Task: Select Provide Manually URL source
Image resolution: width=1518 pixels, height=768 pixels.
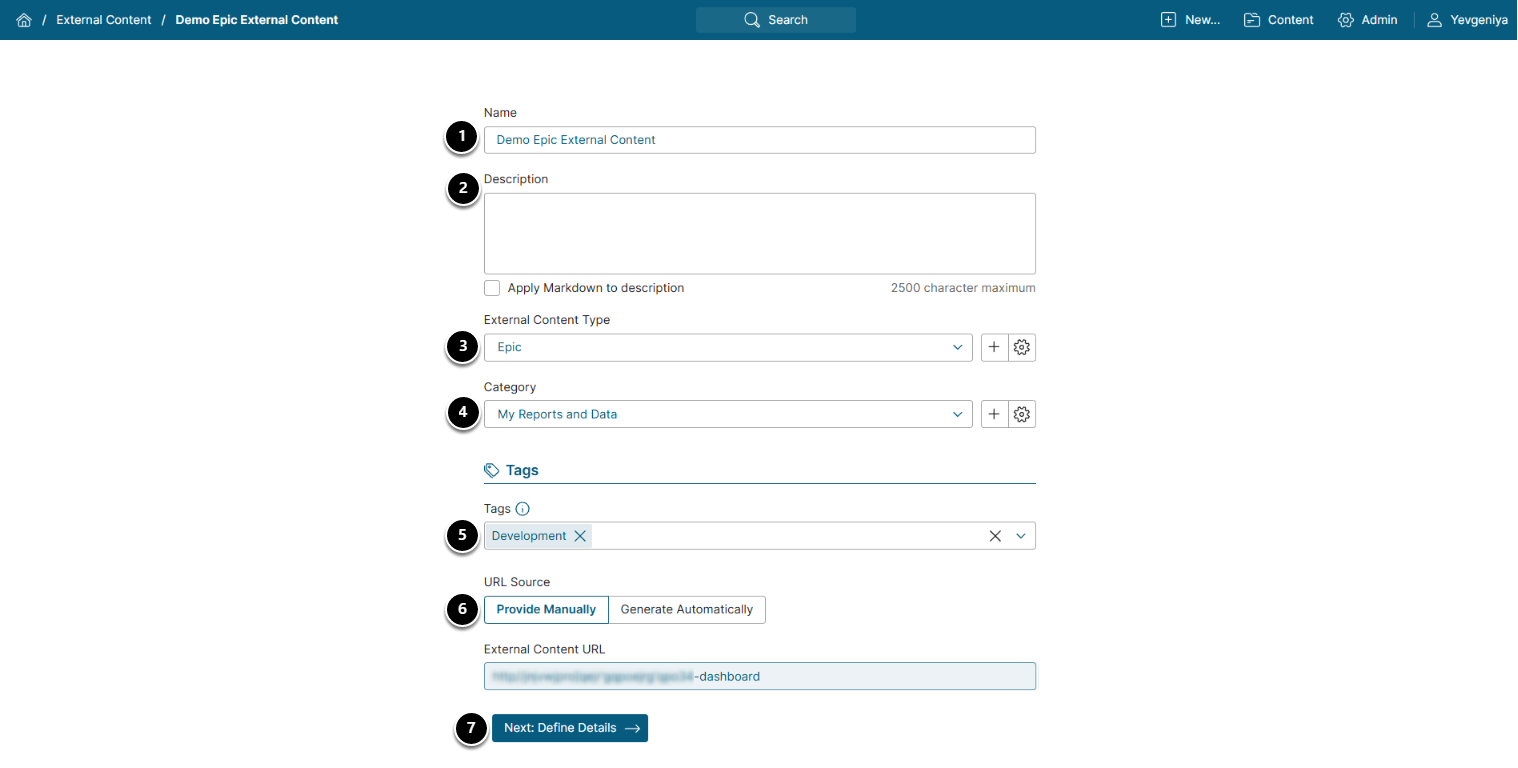Action: 546,609
